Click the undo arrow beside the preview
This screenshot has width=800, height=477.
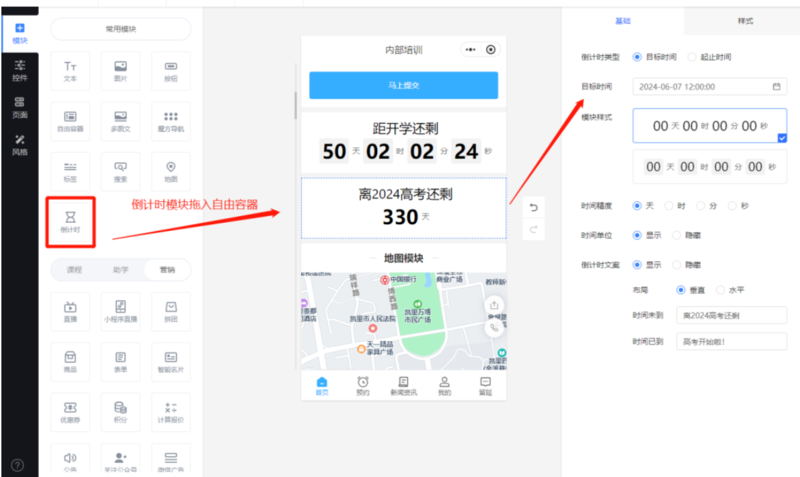pyautogui.click(x=533, y=207)
